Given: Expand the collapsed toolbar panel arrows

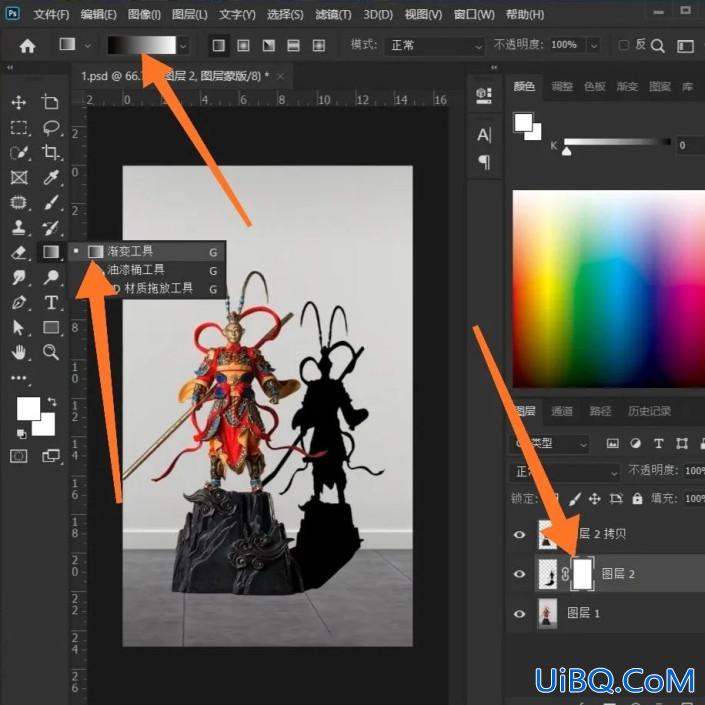Looking at the screenshot, I should [10, 68].
